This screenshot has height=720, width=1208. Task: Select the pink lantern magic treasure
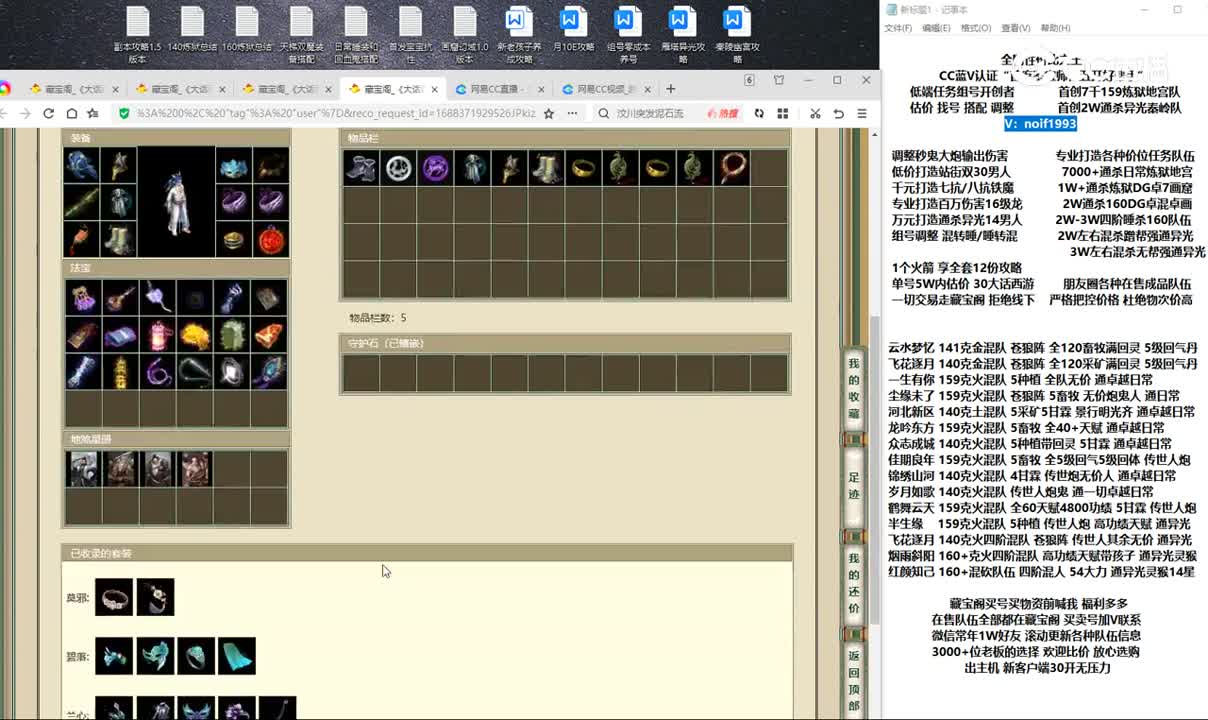point(157,335)
